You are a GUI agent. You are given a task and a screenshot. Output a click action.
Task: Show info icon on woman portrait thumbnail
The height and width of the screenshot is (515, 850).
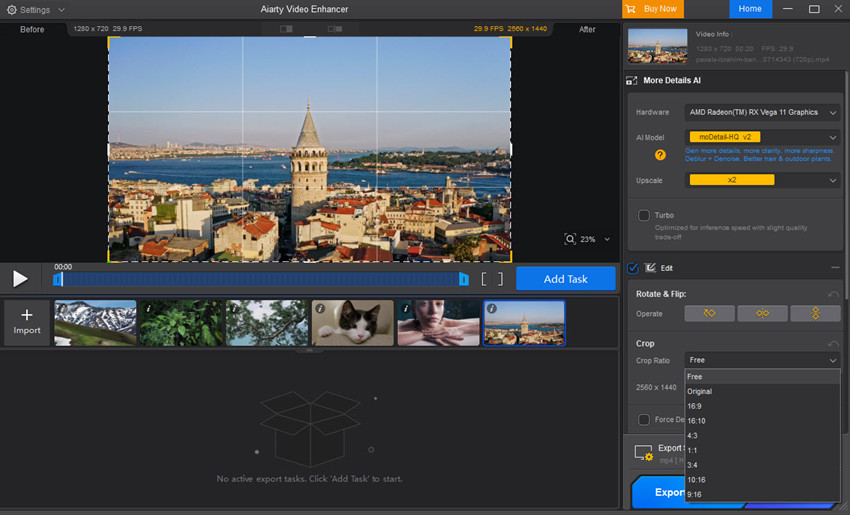click(x=406, y=308)
